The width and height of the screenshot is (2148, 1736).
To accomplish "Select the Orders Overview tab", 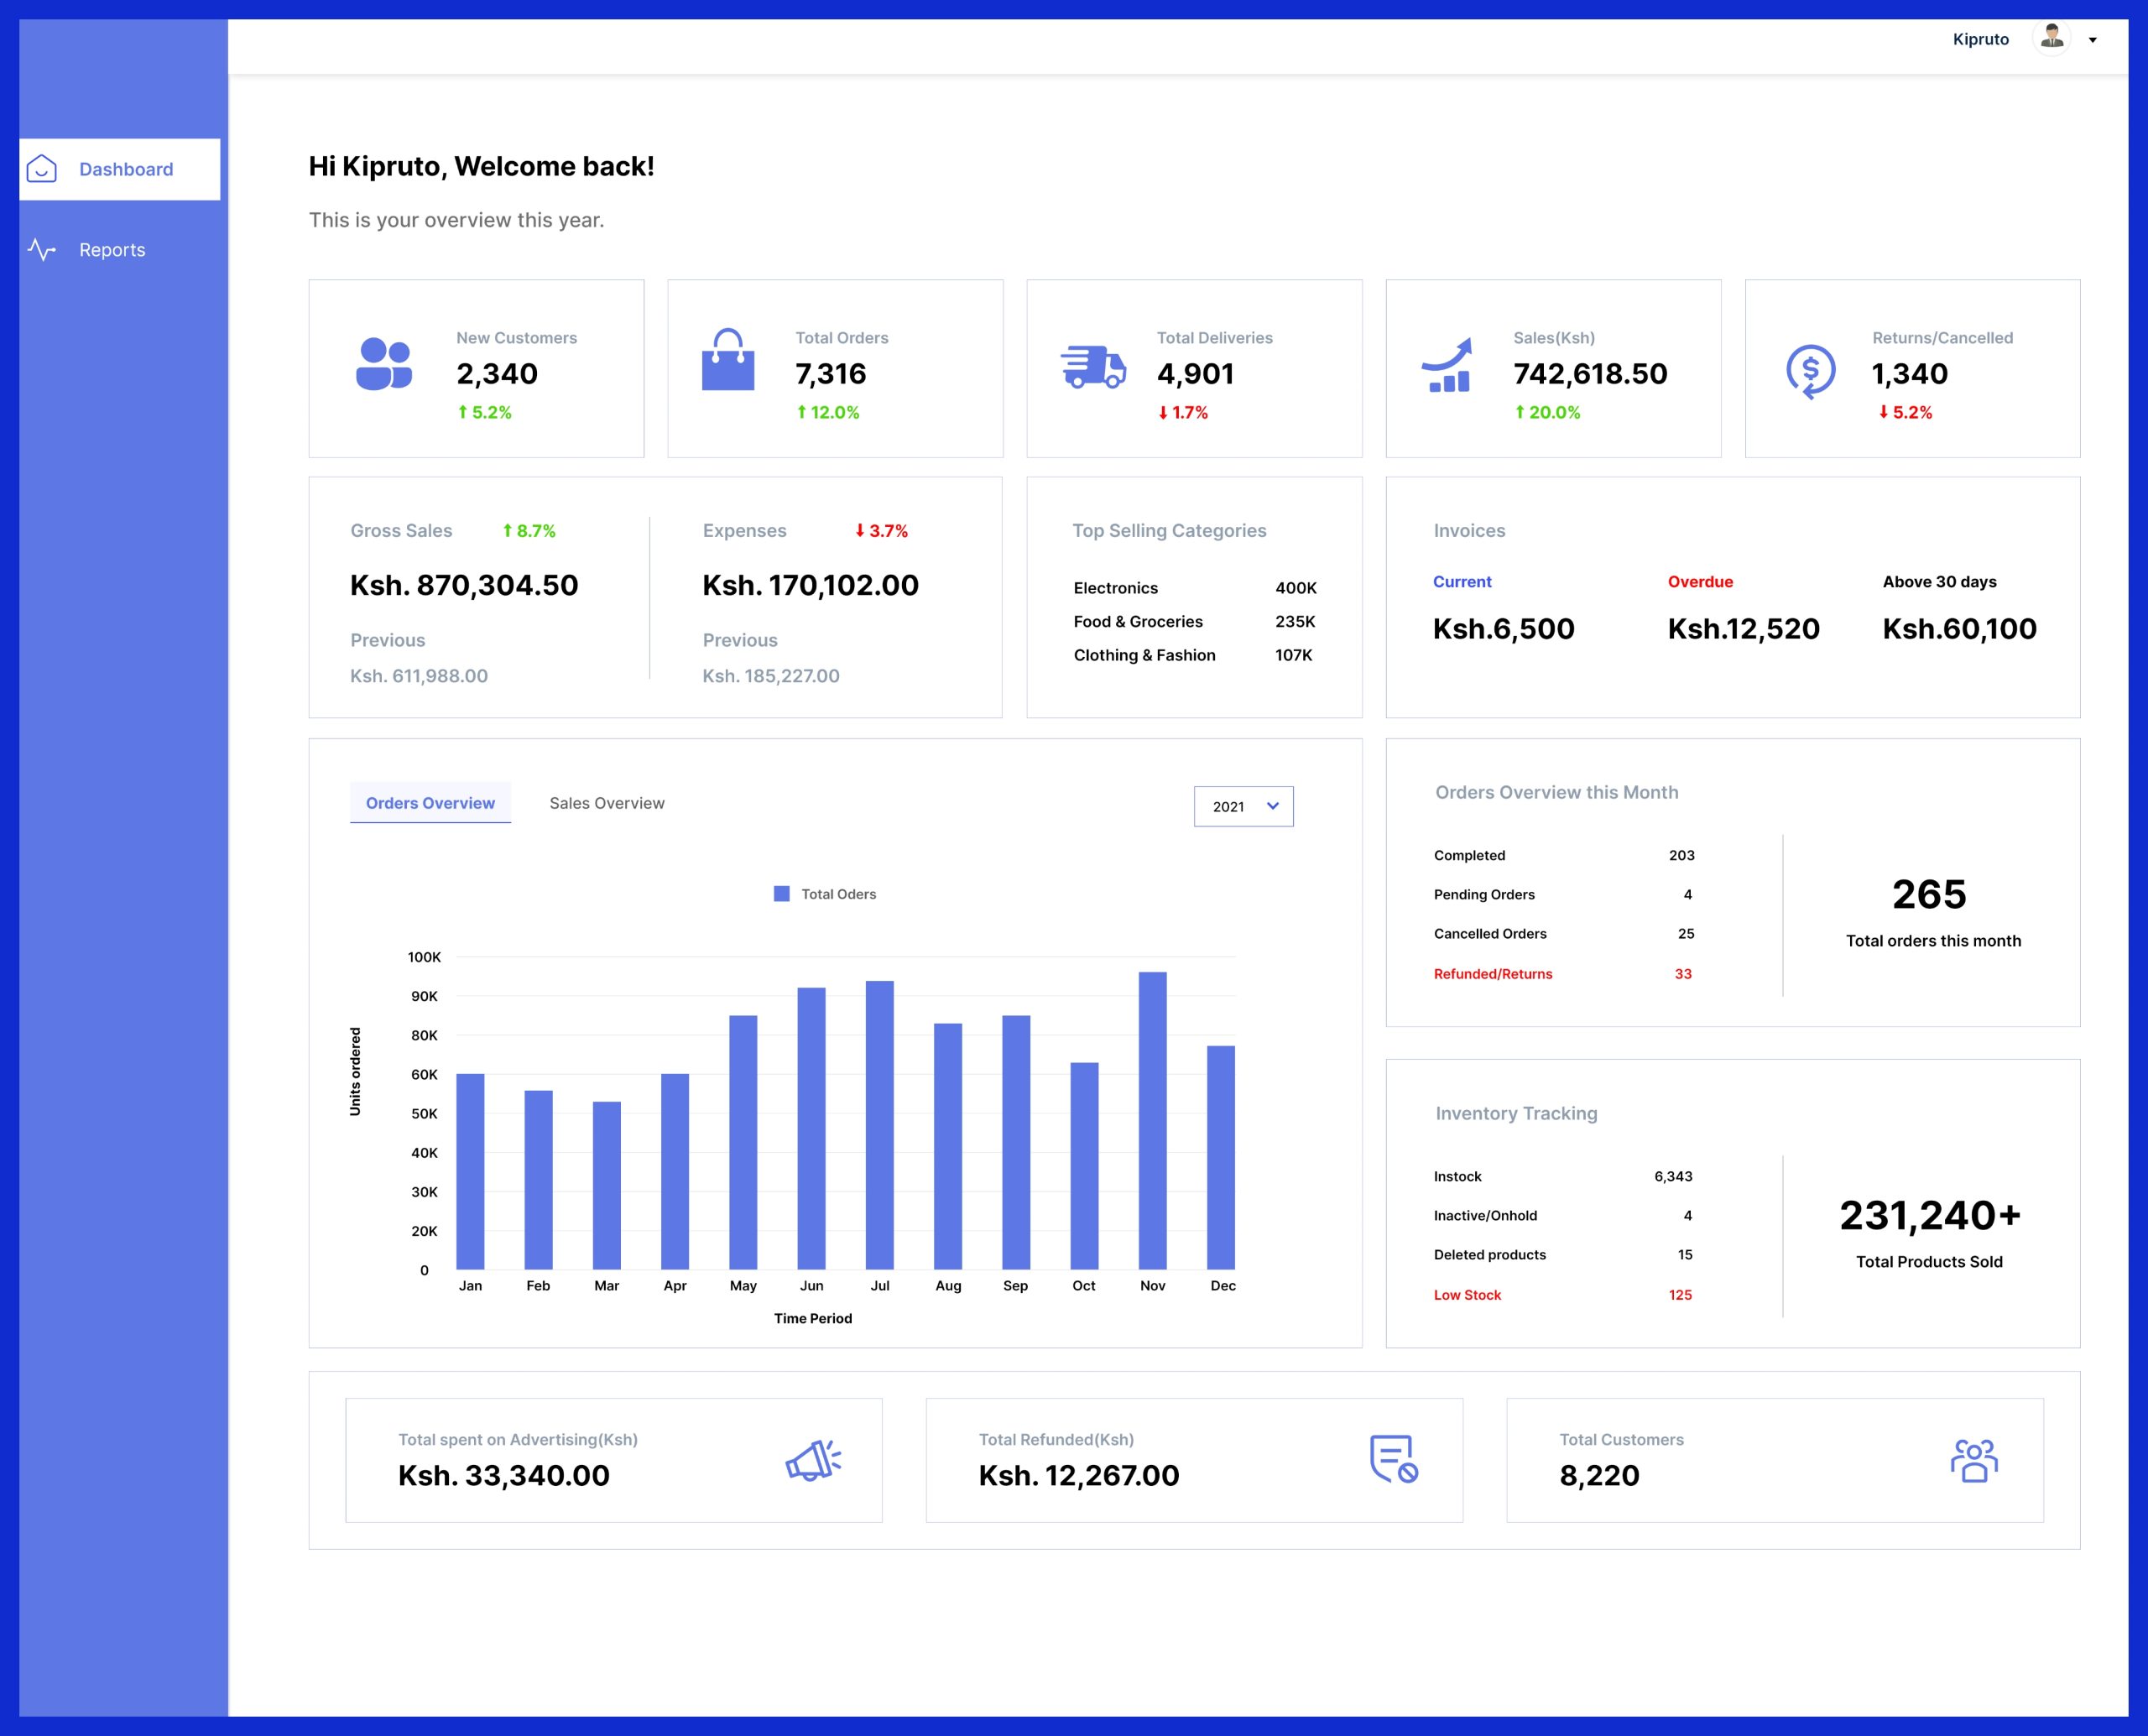I will 430,803.
